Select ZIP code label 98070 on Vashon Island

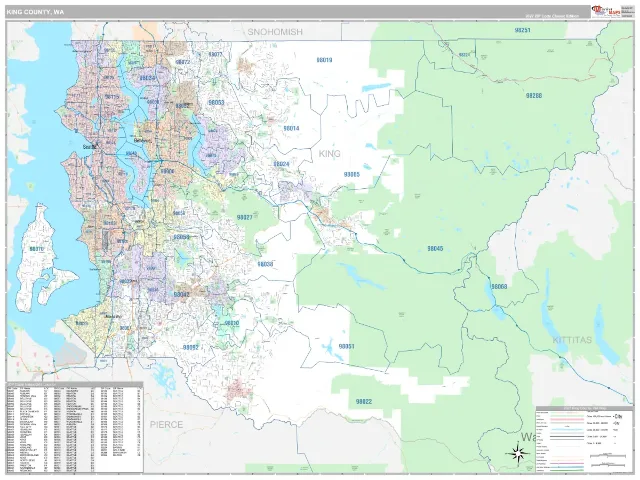[x=37, y=249]
